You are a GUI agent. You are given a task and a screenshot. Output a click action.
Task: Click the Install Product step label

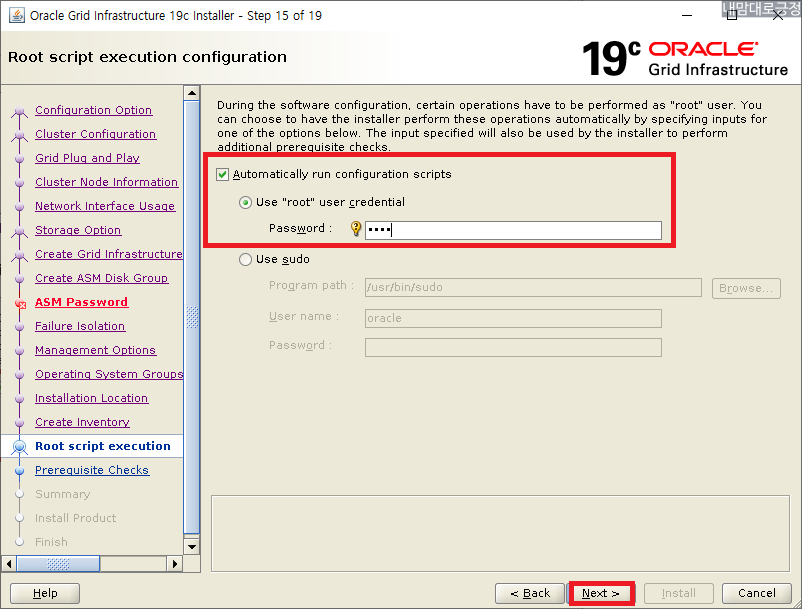(76, 518)
